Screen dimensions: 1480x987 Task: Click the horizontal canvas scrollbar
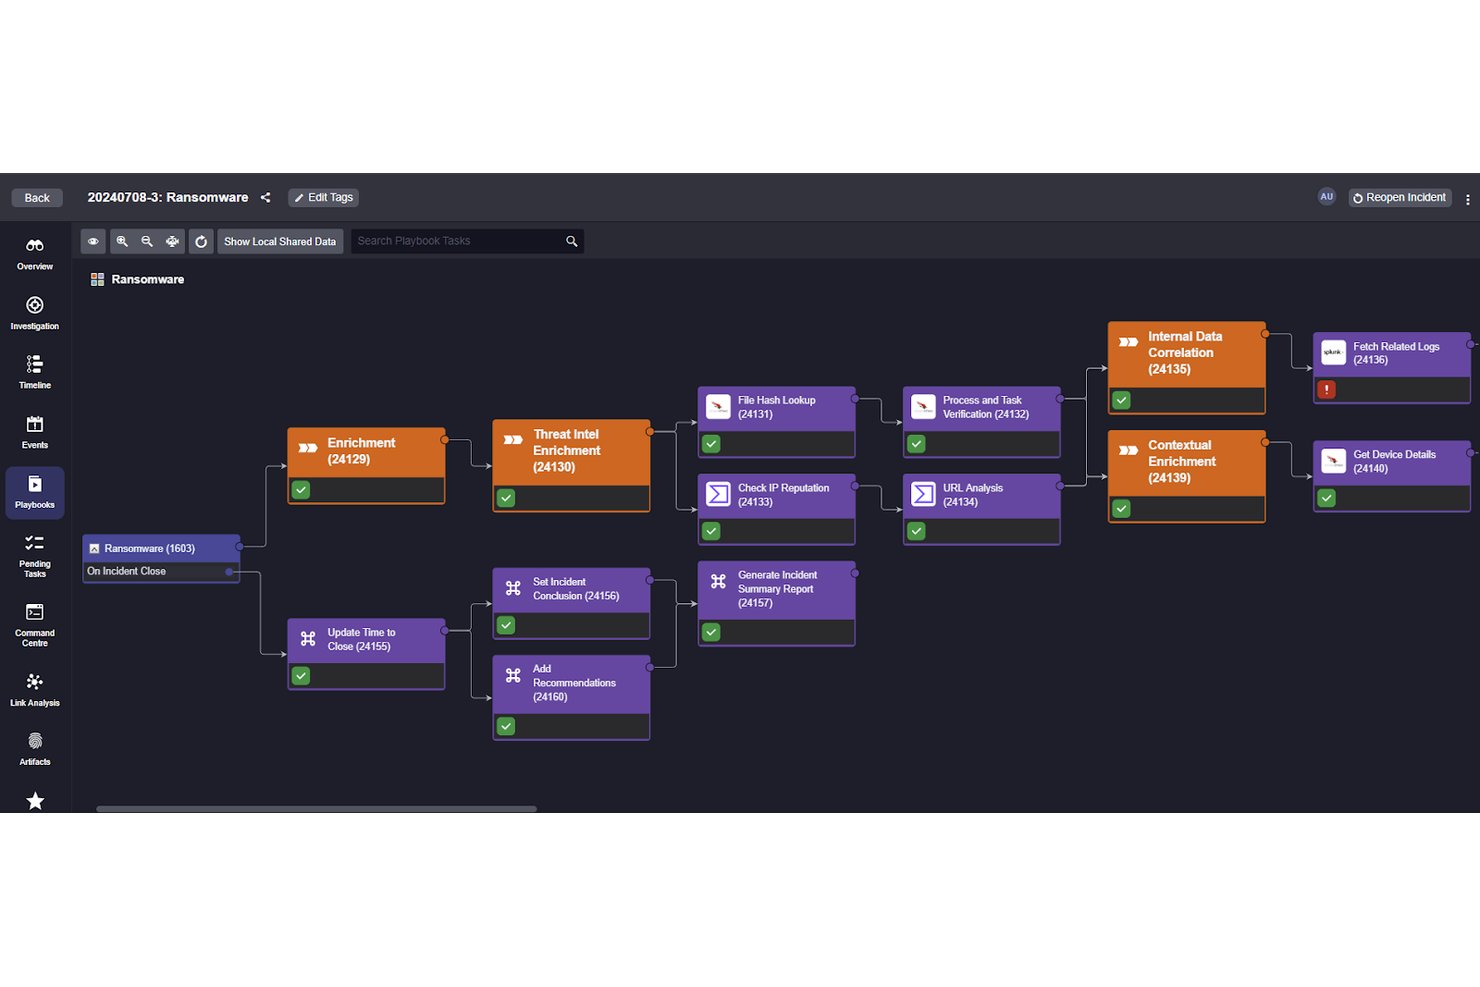pos(316,809)
